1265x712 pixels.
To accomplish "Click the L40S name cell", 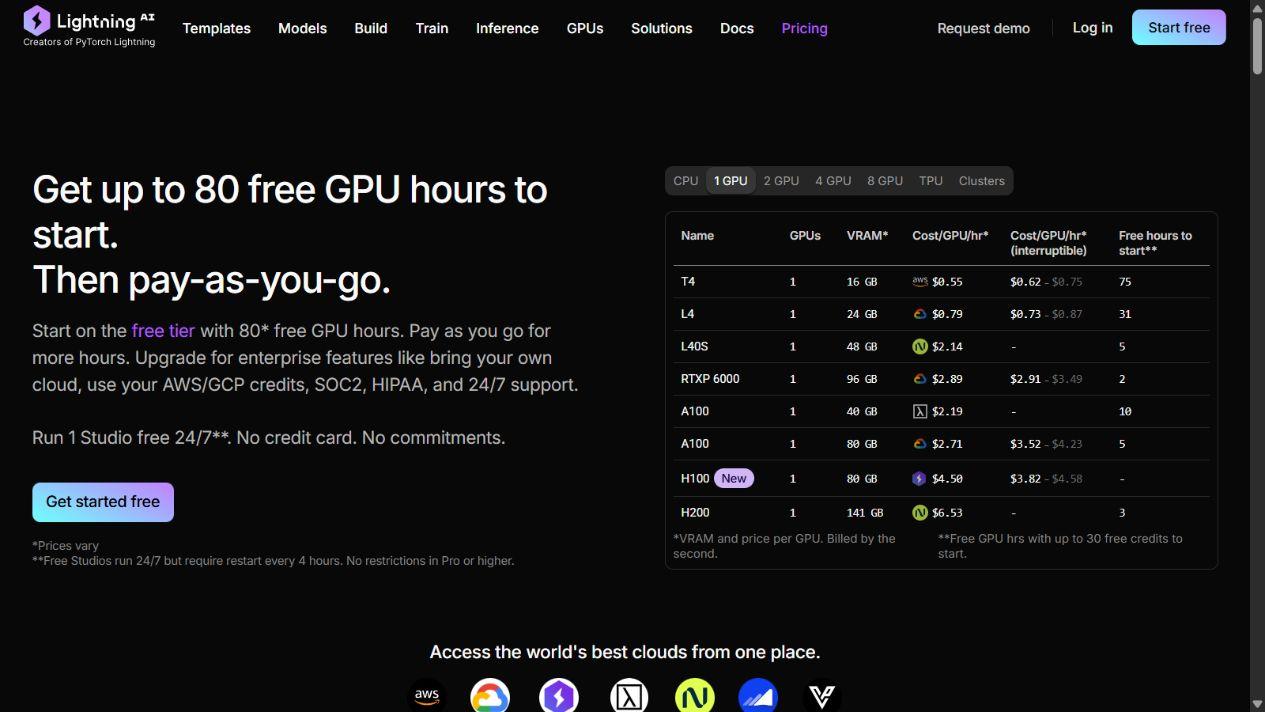I will [695, 346].
